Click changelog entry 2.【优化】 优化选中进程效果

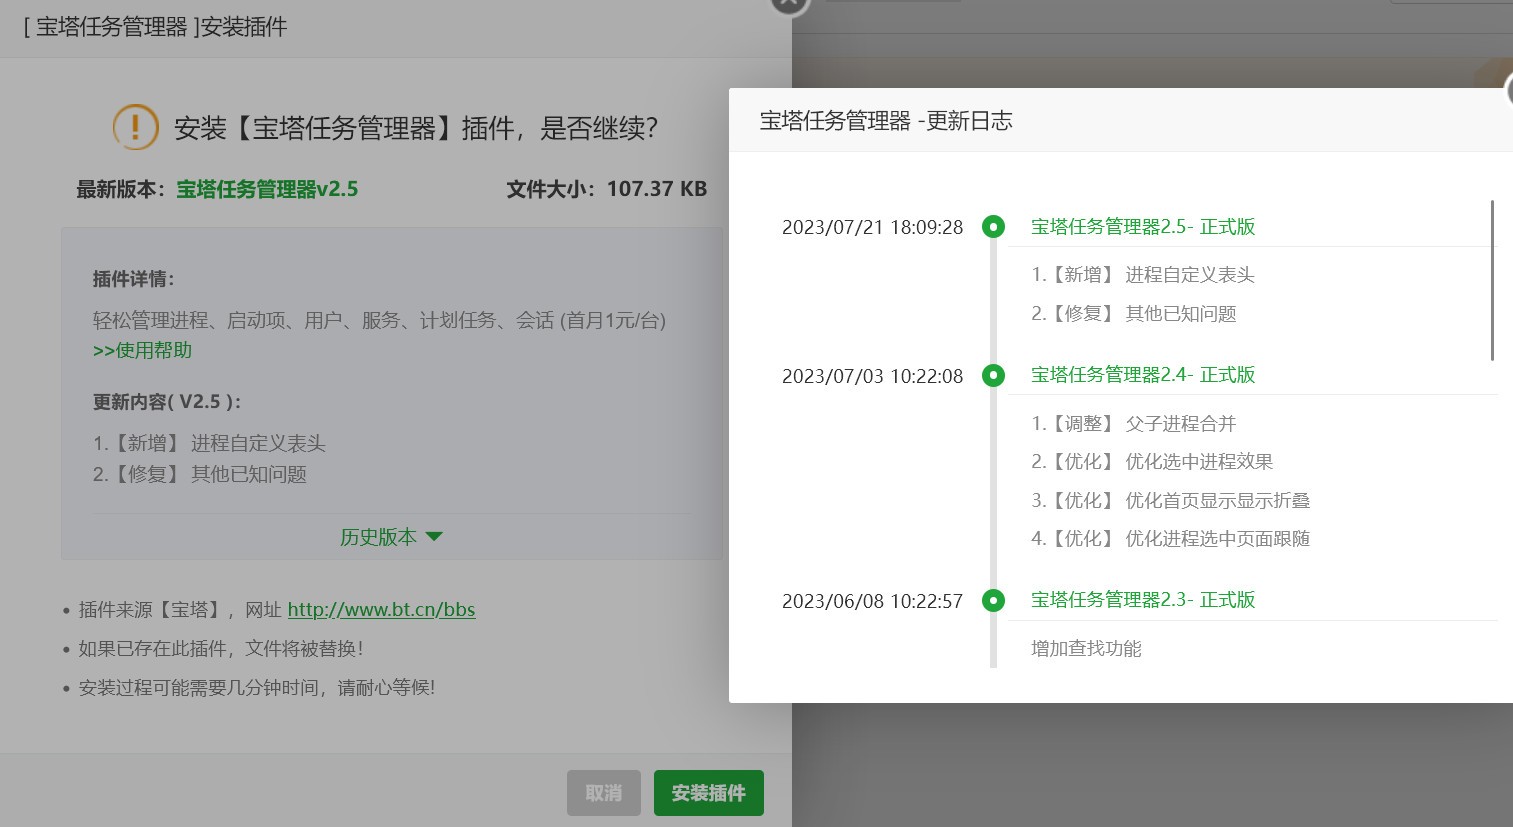(1152, 462)
